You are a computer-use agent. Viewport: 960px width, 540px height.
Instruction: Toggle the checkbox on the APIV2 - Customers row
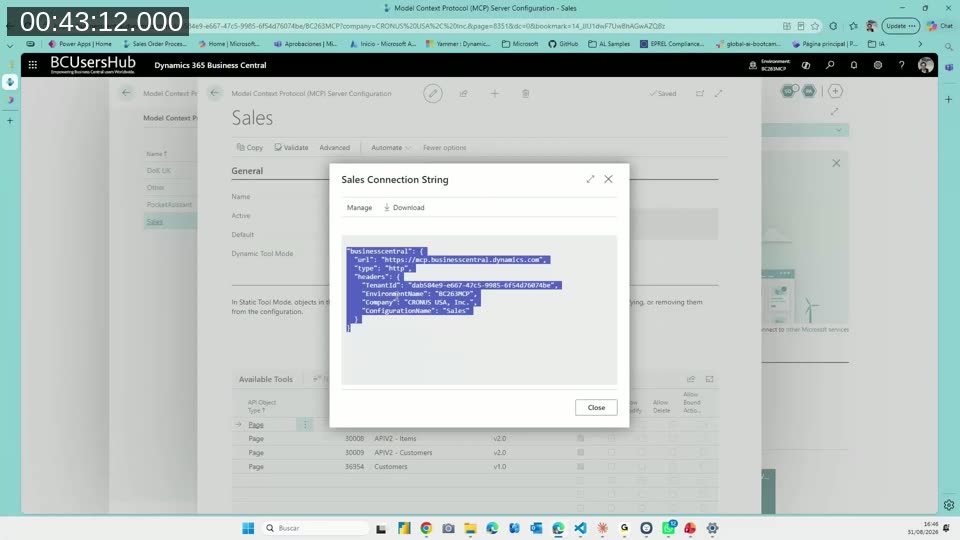[x=580, y=452]
